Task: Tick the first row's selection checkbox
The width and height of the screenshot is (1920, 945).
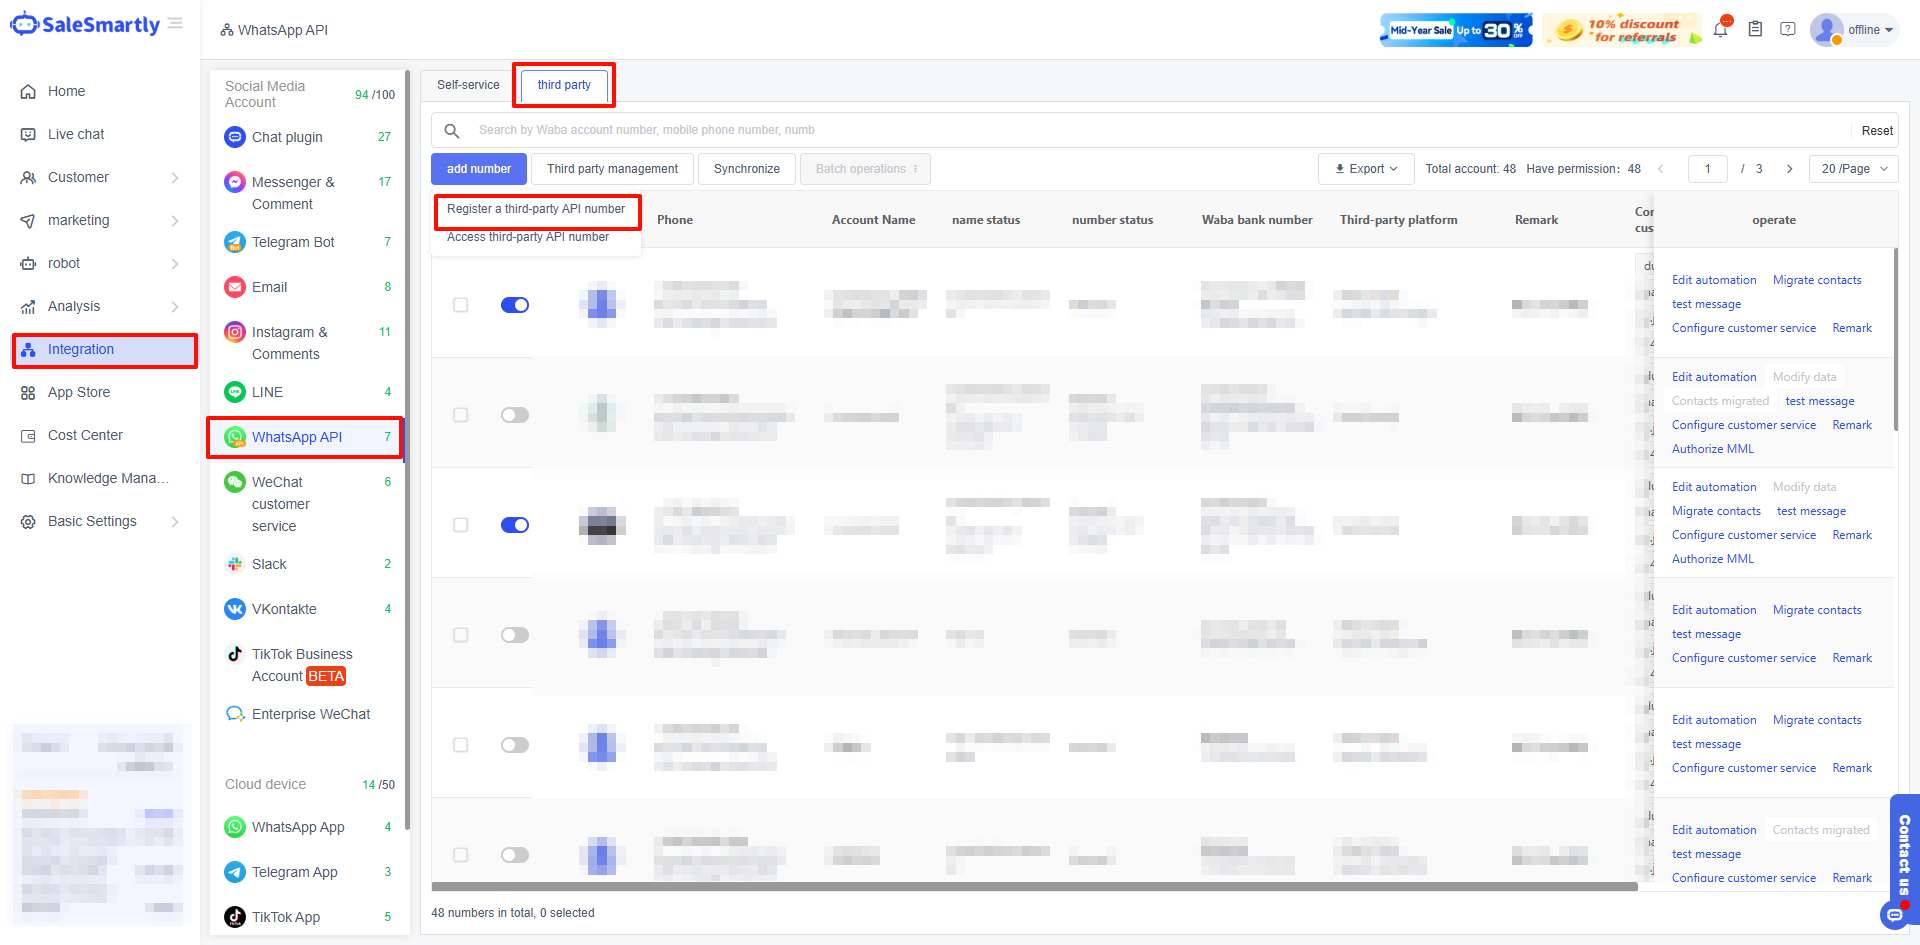Action: coord(461,305)
